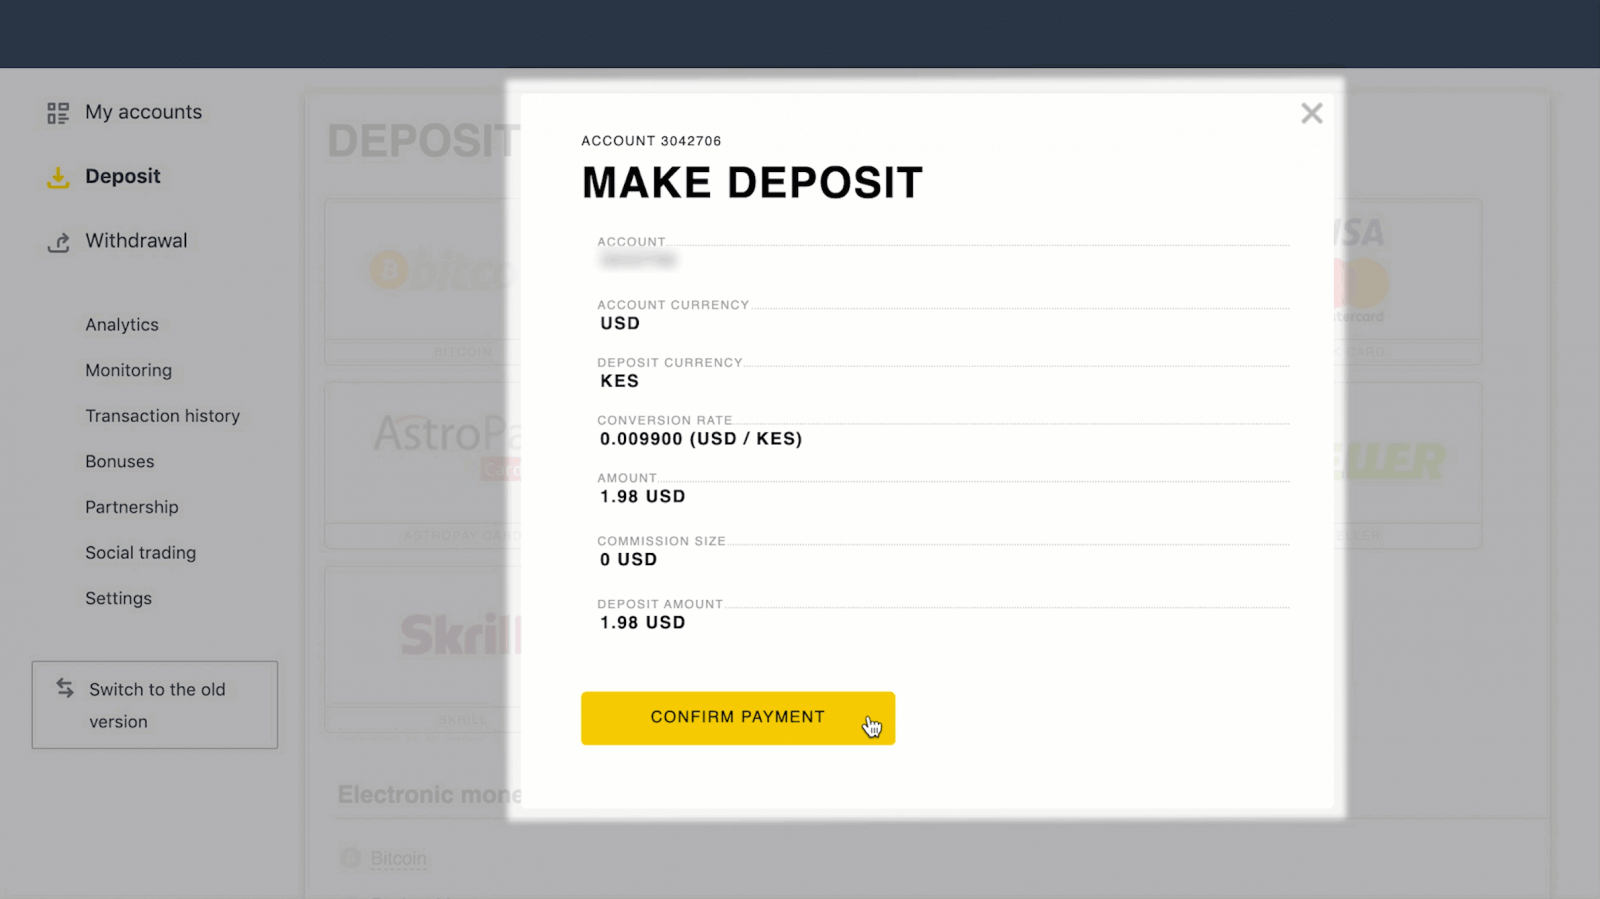Open Partnership page

132,507
